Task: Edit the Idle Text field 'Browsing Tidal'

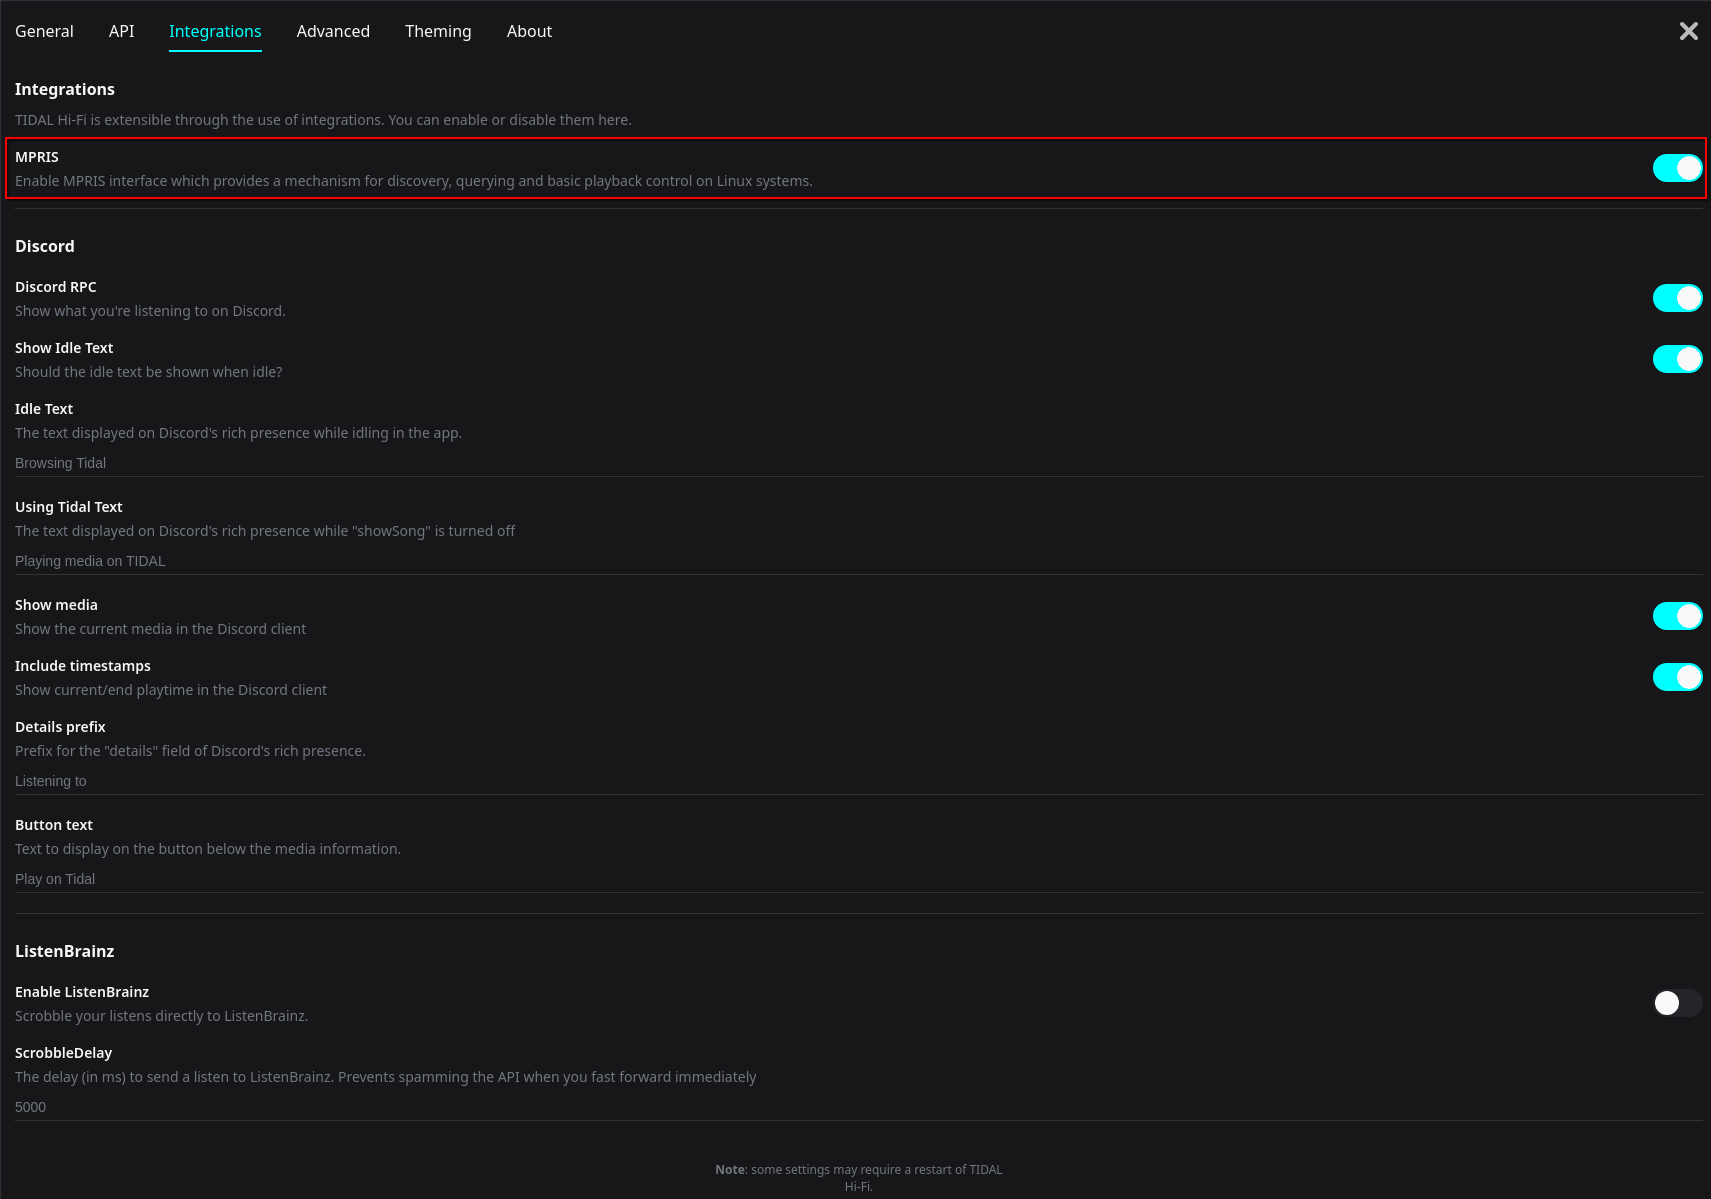Action: tap(858, 463)
